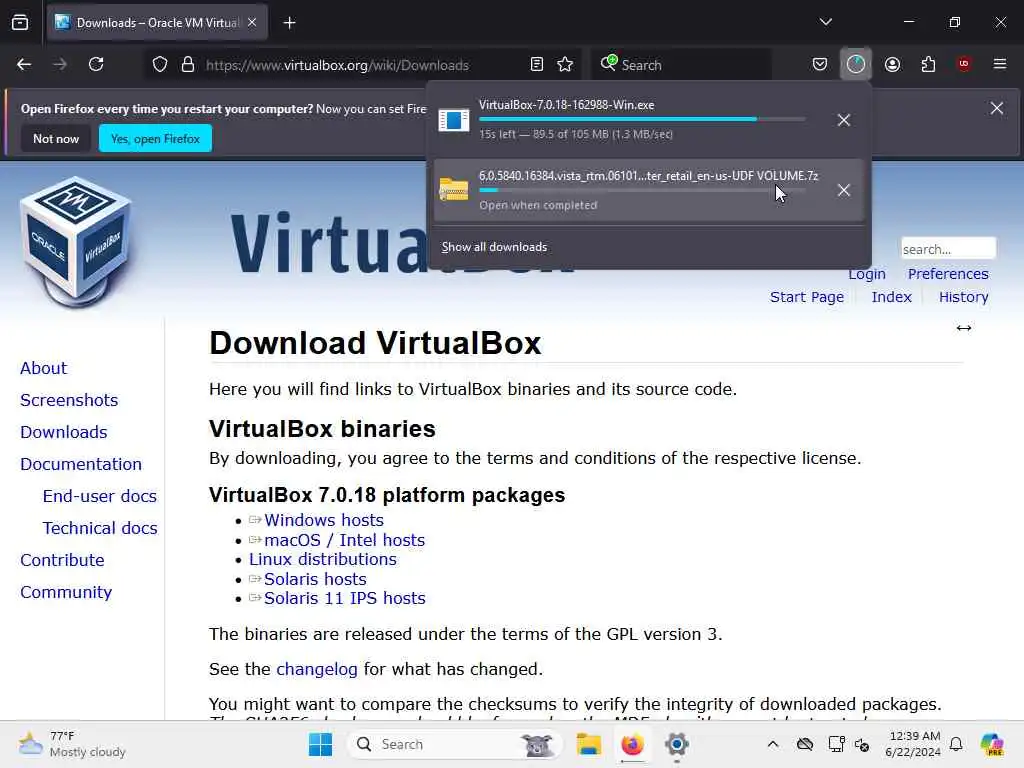Select the Downloads – Oracle VM VirtualBox tab
The image size is (1024, 768).
[157, 23]
